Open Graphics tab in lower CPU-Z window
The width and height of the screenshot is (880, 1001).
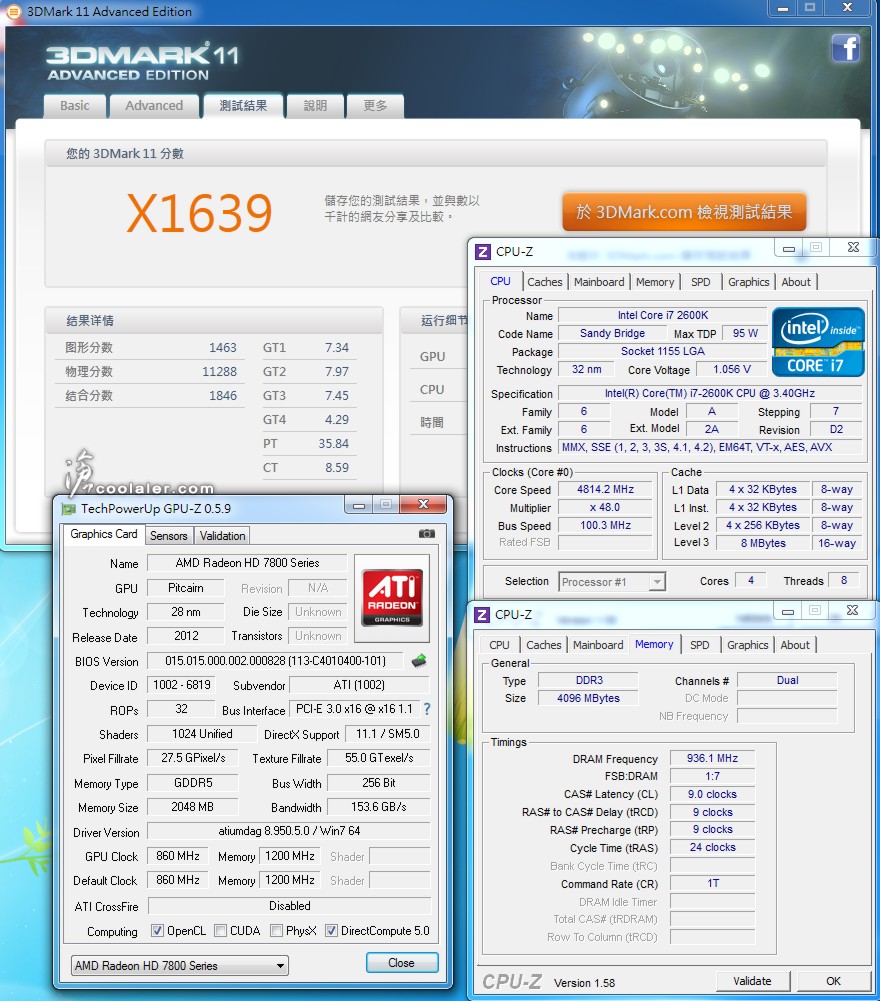click(x=747, y=645)
